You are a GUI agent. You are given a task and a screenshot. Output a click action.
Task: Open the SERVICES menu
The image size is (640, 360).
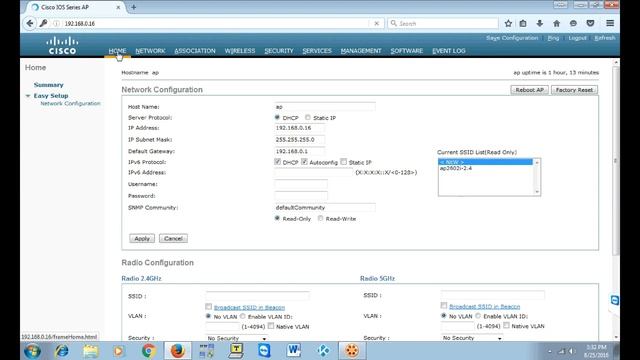[317, 51]
